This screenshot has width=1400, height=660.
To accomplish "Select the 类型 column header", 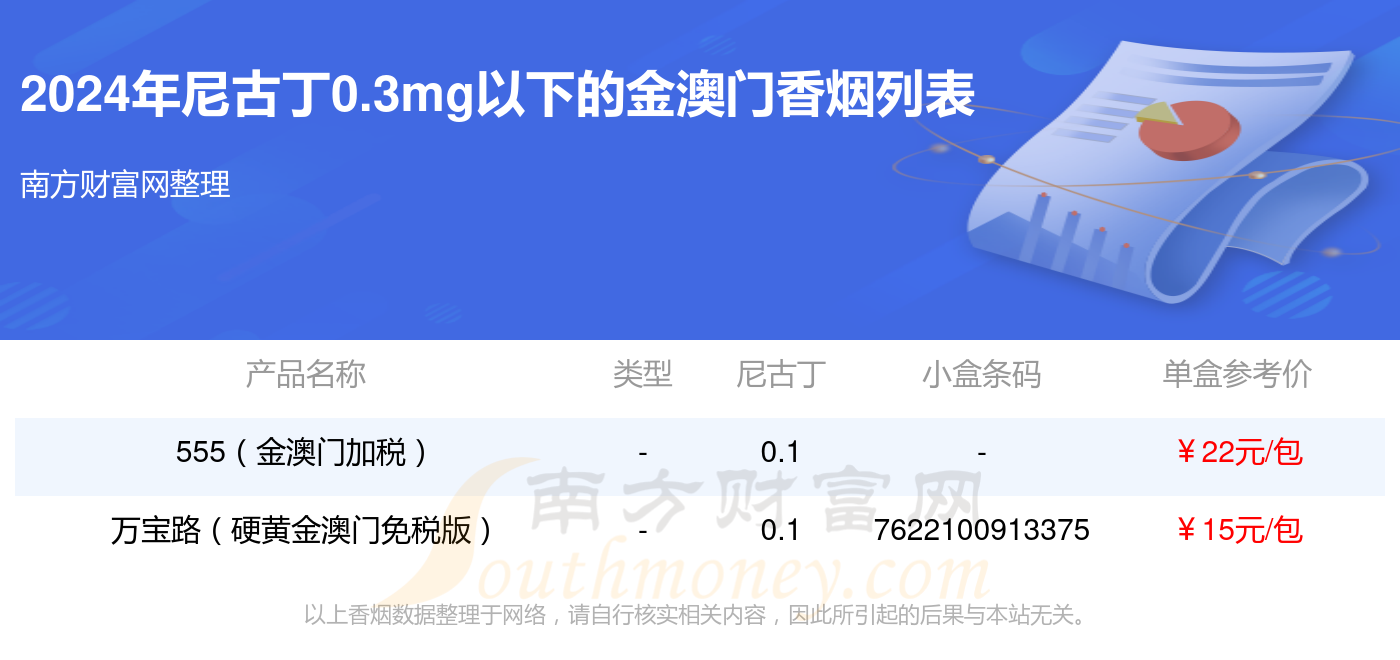I will tap(642, 374).
